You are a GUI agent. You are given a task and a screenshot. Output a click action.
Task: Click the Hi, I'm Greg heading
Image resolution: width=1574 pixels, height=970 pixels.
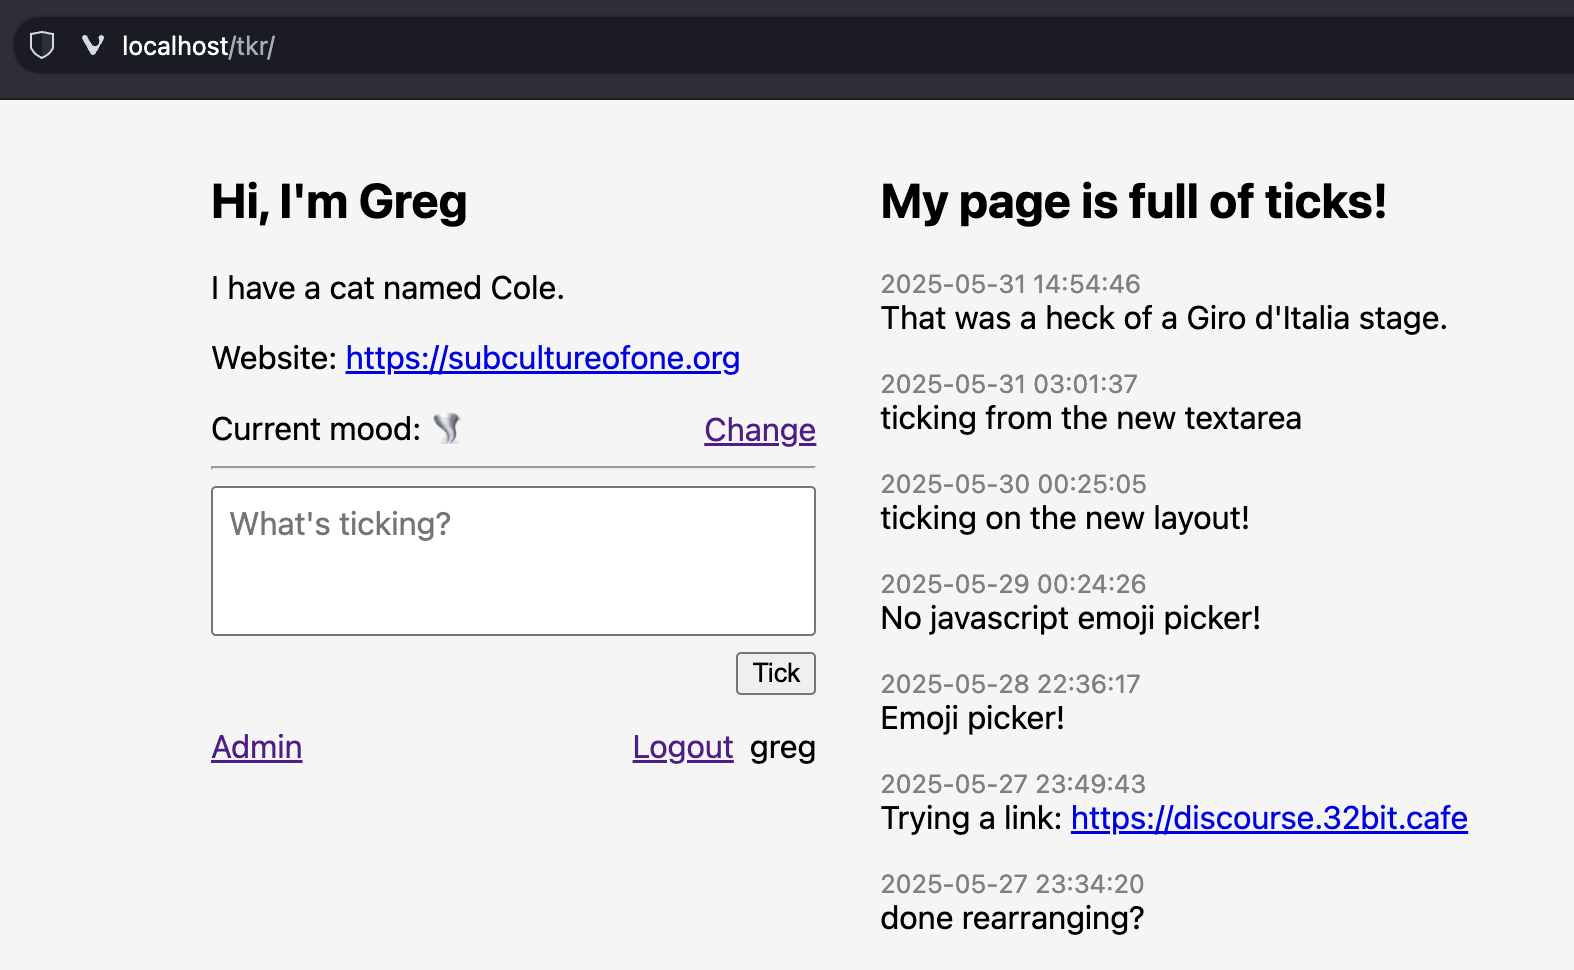pyautogui.click(x=339, y=202)
